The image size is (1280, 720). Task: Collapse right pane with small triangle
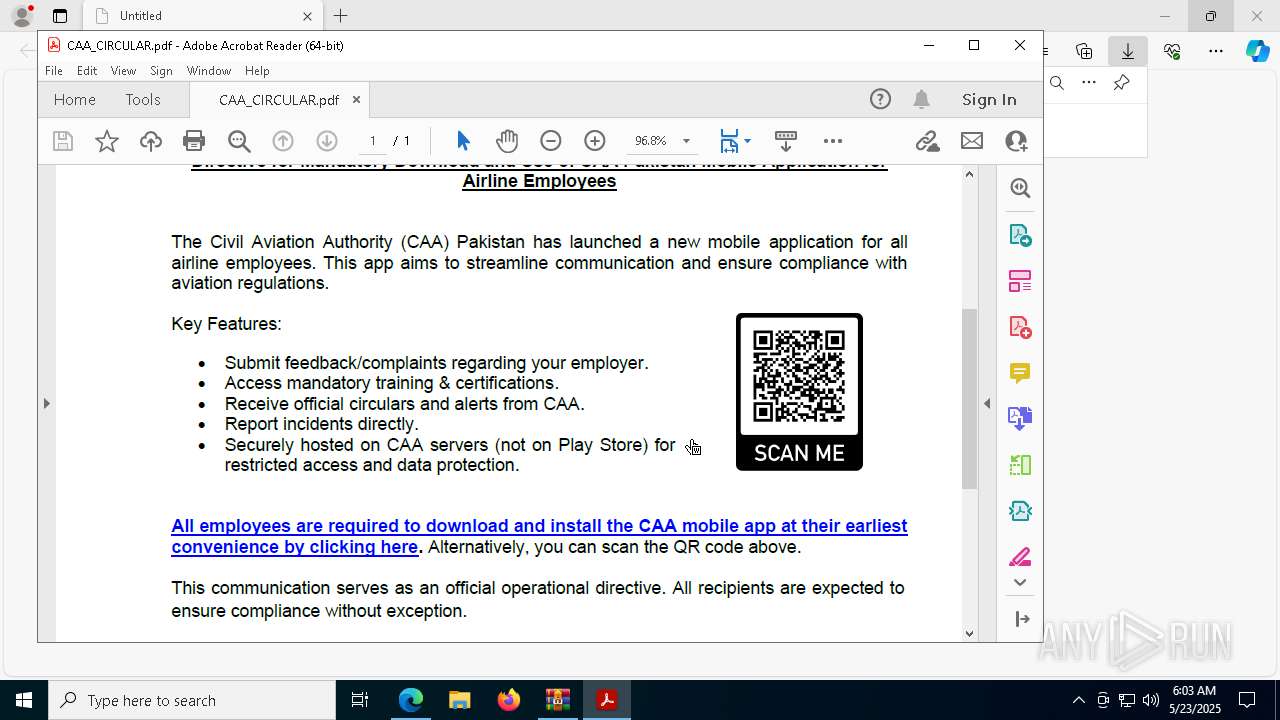pyautogui.click(x=987, y=403)
